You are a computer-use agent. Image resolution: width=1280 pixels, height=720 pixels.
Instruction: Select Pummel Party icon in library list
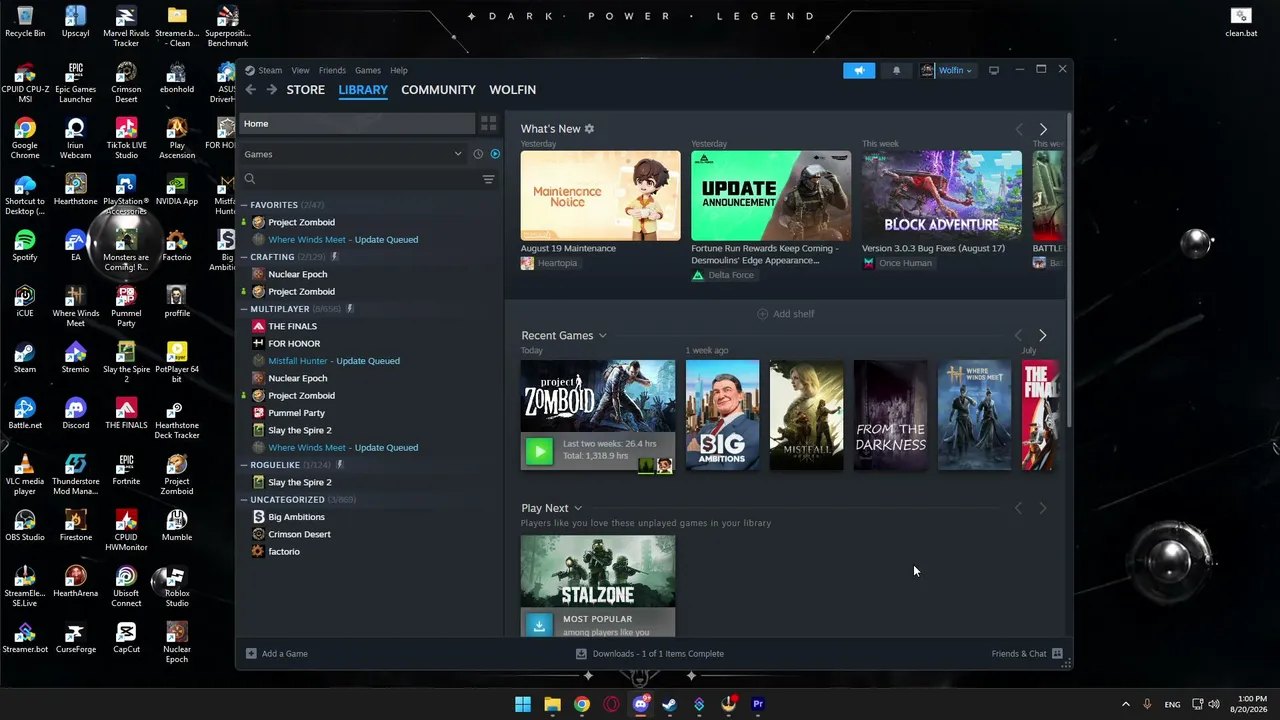(258, 413)
